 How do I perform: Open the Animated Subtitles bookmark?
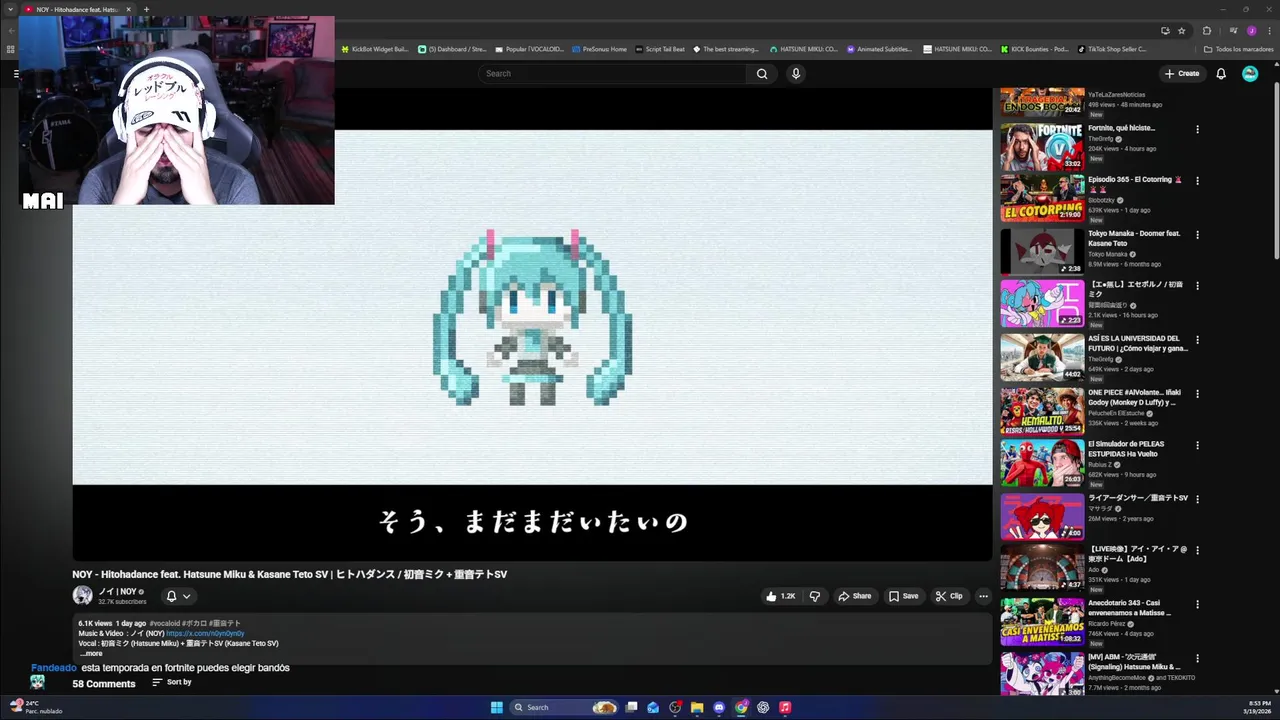tap(880, 49)
